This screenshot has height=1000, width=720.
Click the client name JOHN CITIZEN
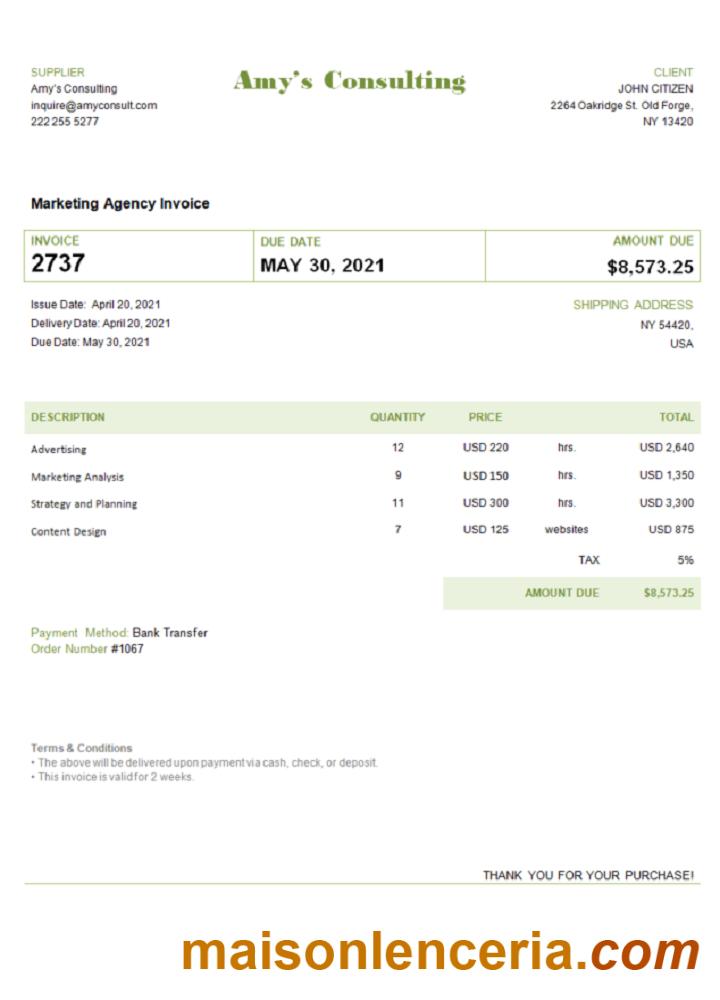(x=655, y=89)
